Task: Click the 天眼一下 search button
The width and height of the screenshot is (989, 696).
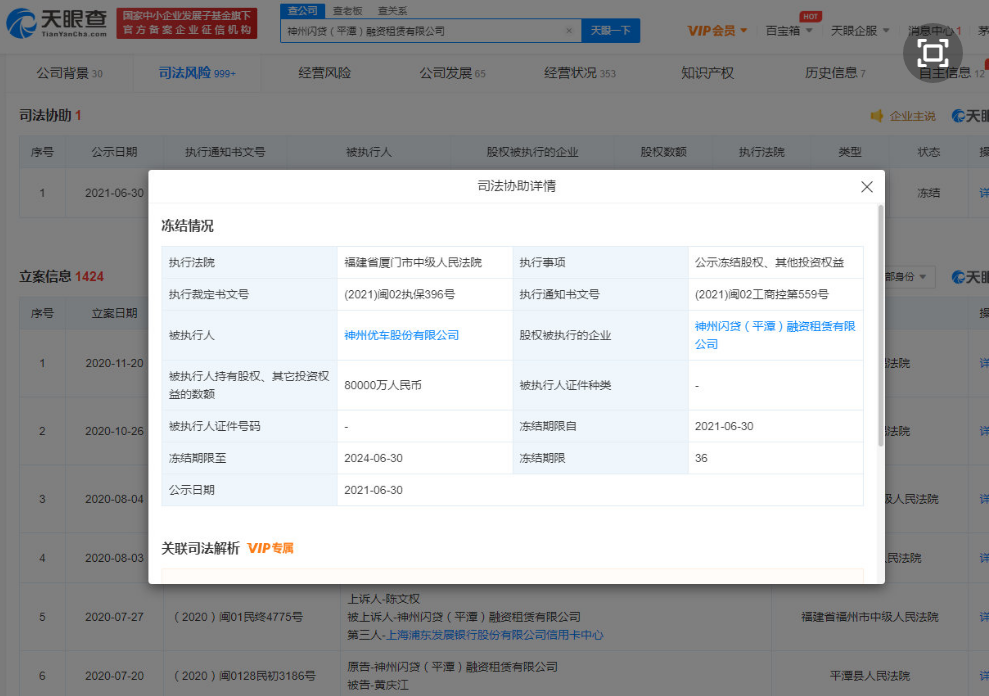Action: tap(611, 30)
